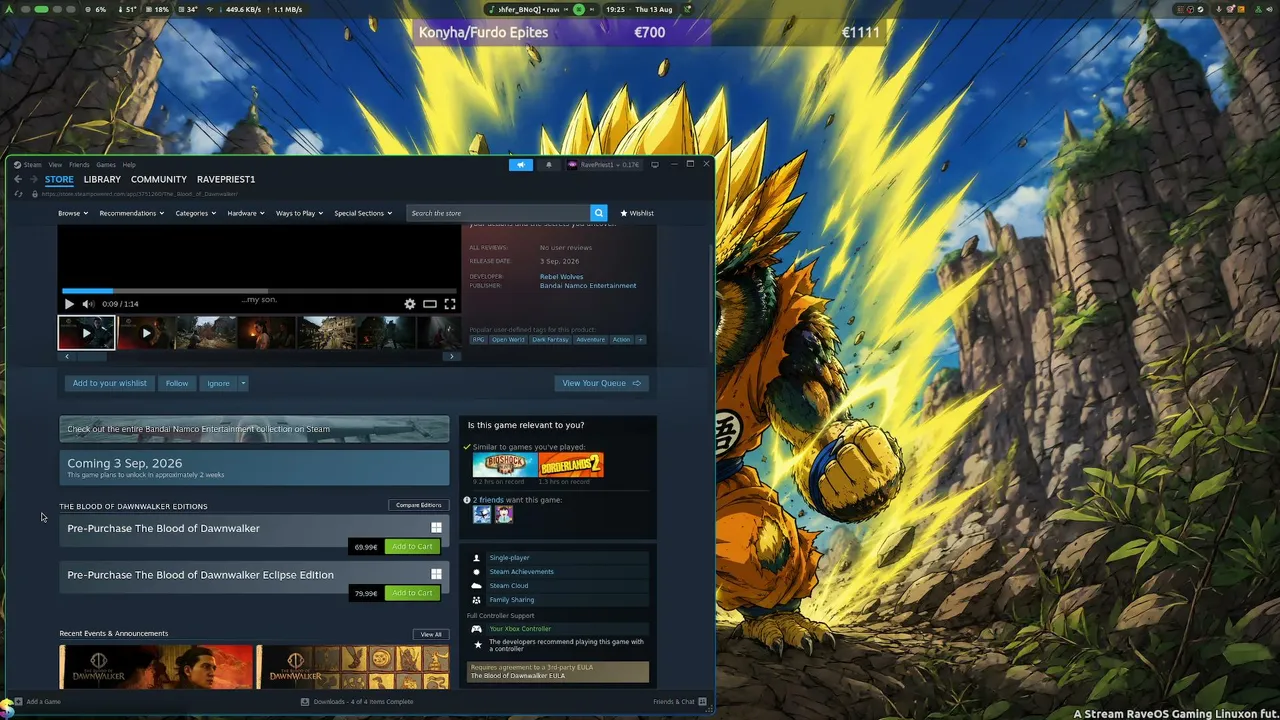This screenshot has height=720, width=1280.
Task: Click the Steam Cloud icon
Action: point(476,586)
